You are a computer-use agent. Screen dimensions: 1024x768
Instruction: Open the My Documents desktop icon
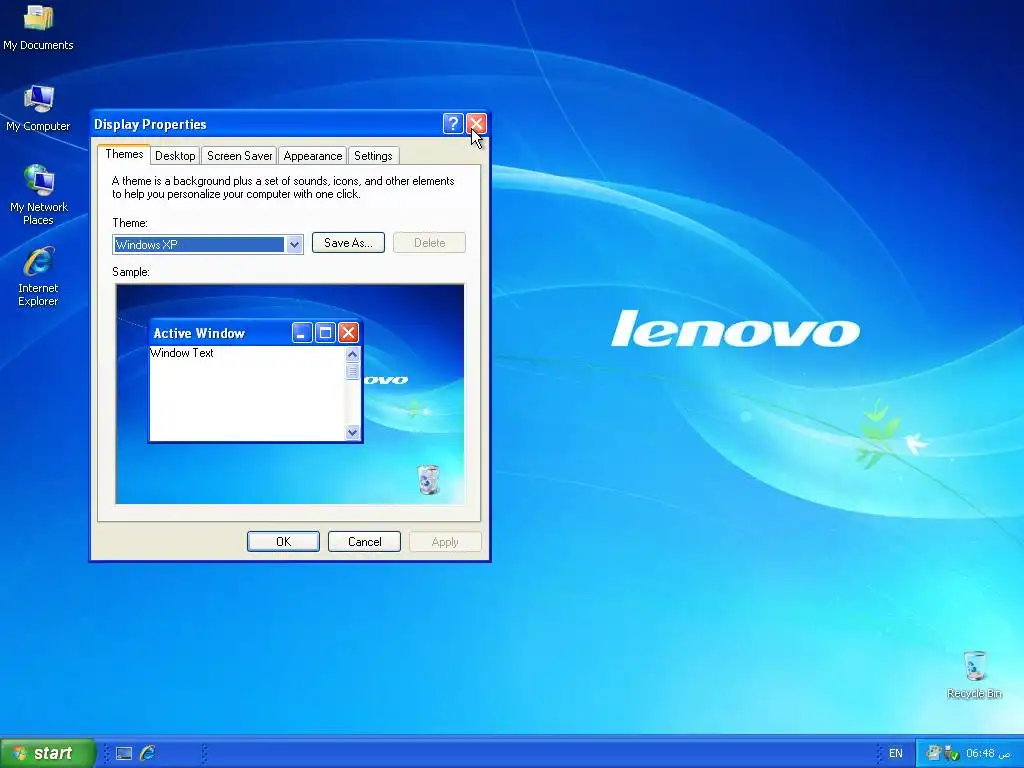38,26
